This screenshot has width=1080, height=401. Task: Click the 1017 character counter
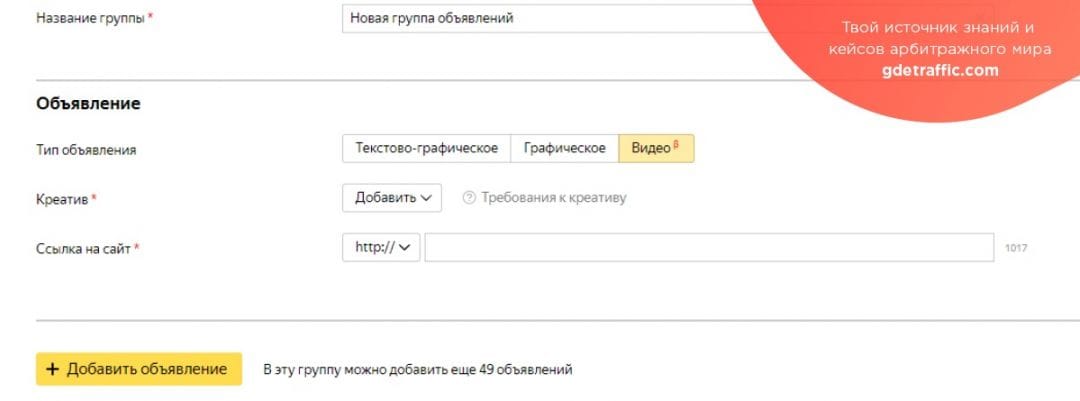pos(1016,248)
